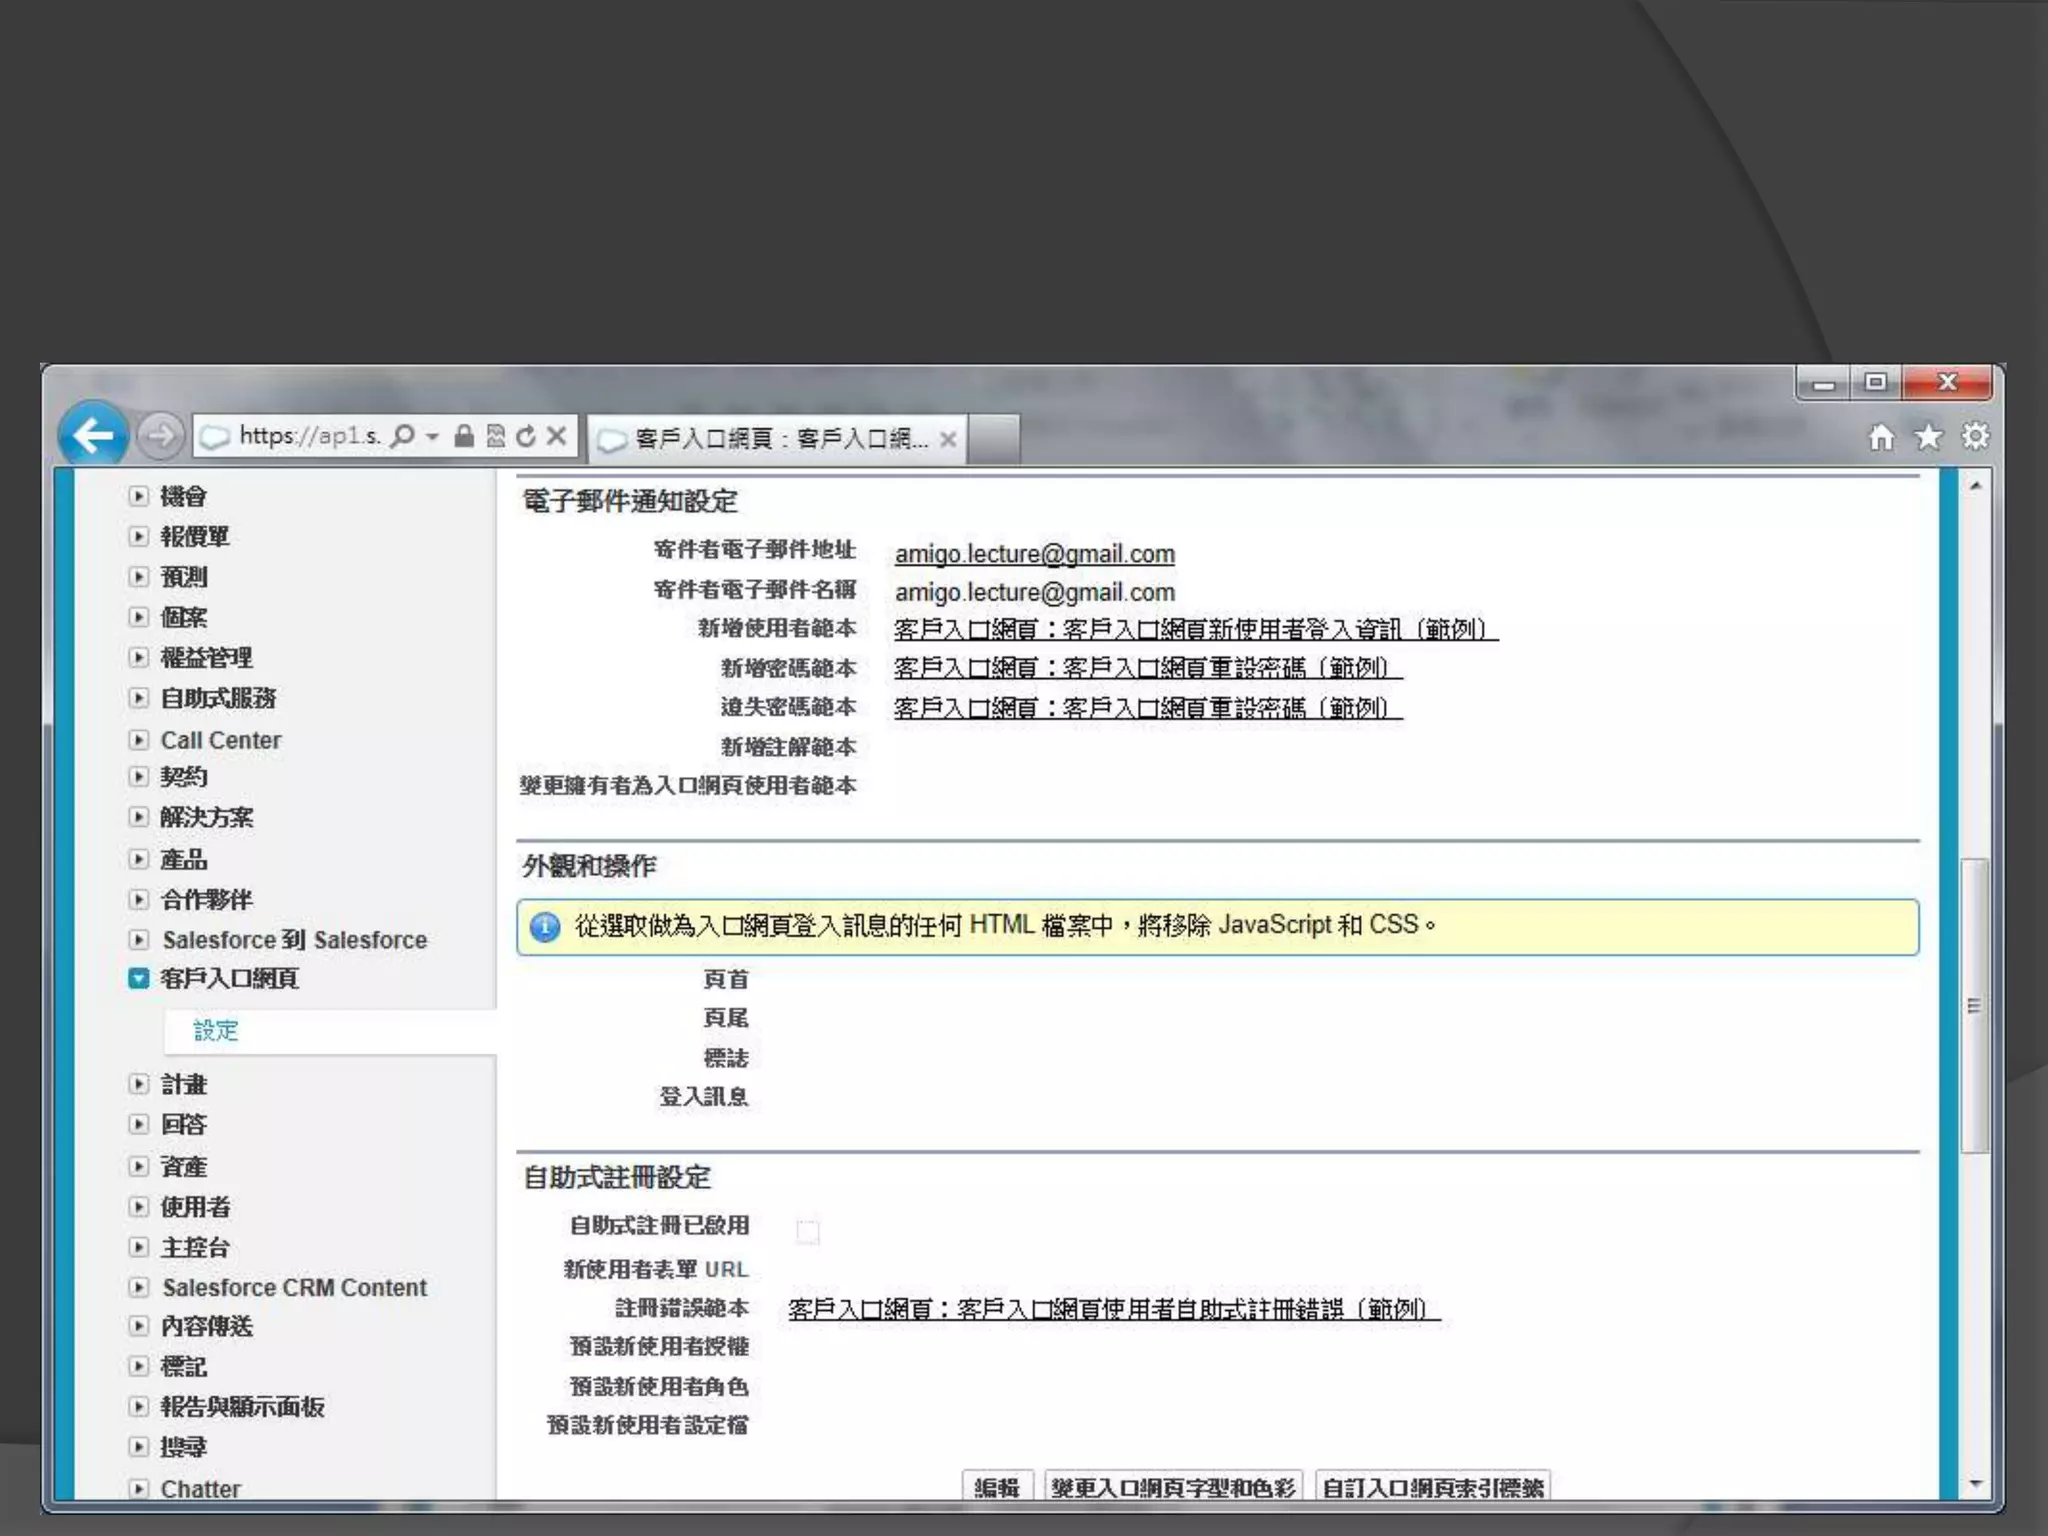Image resolution: width=2048 pixels, height=1536 pixels.
Task: Click the 編輯 button
Action: coord(996,1487)
